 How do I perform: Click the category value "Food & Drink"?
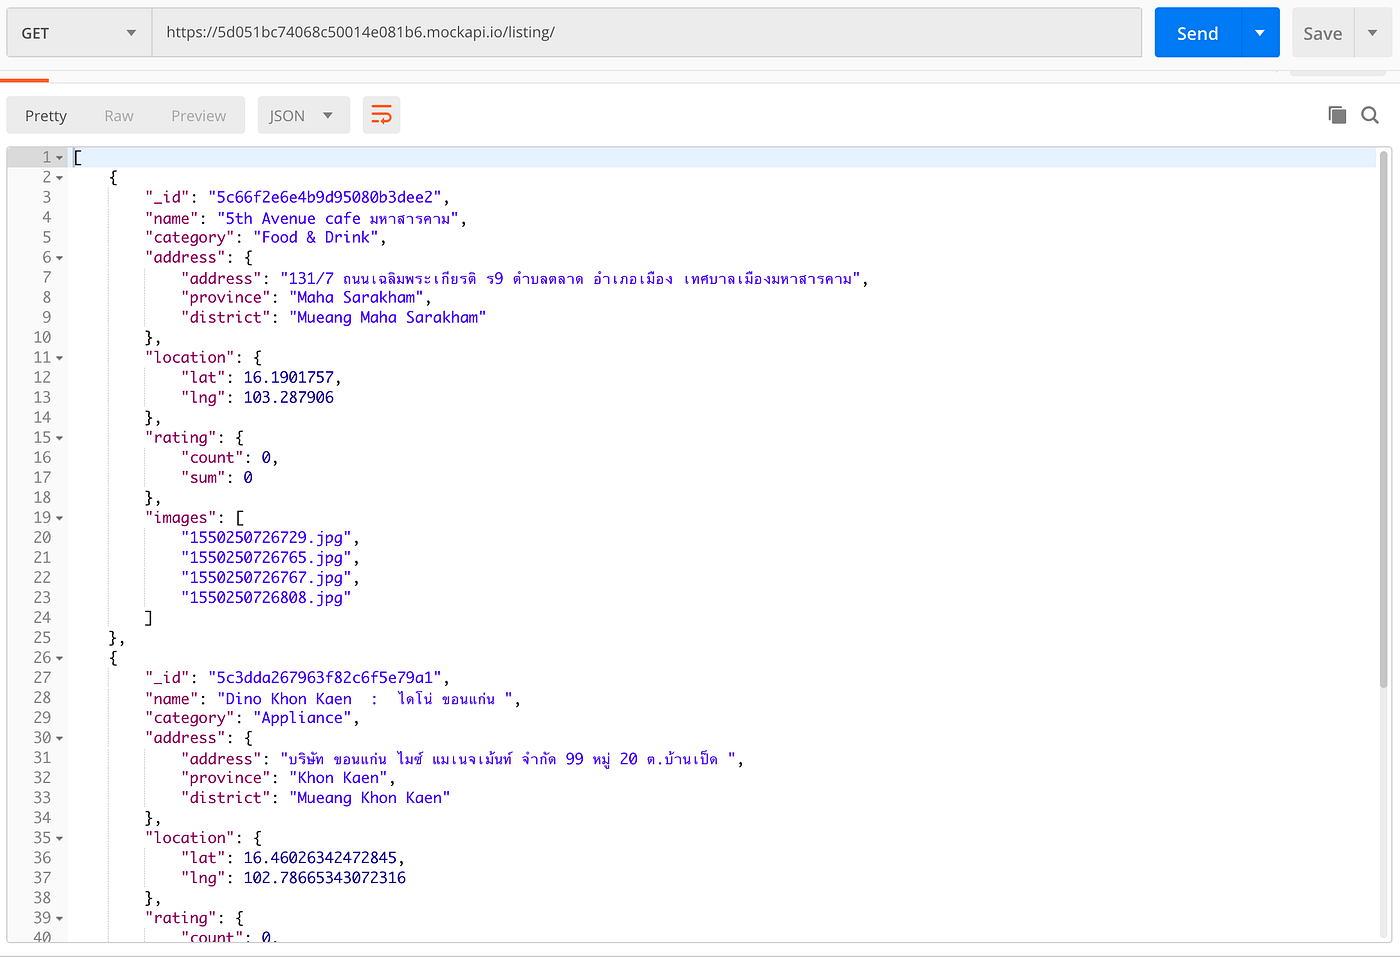pyautogui.click(x=316, y=237)
